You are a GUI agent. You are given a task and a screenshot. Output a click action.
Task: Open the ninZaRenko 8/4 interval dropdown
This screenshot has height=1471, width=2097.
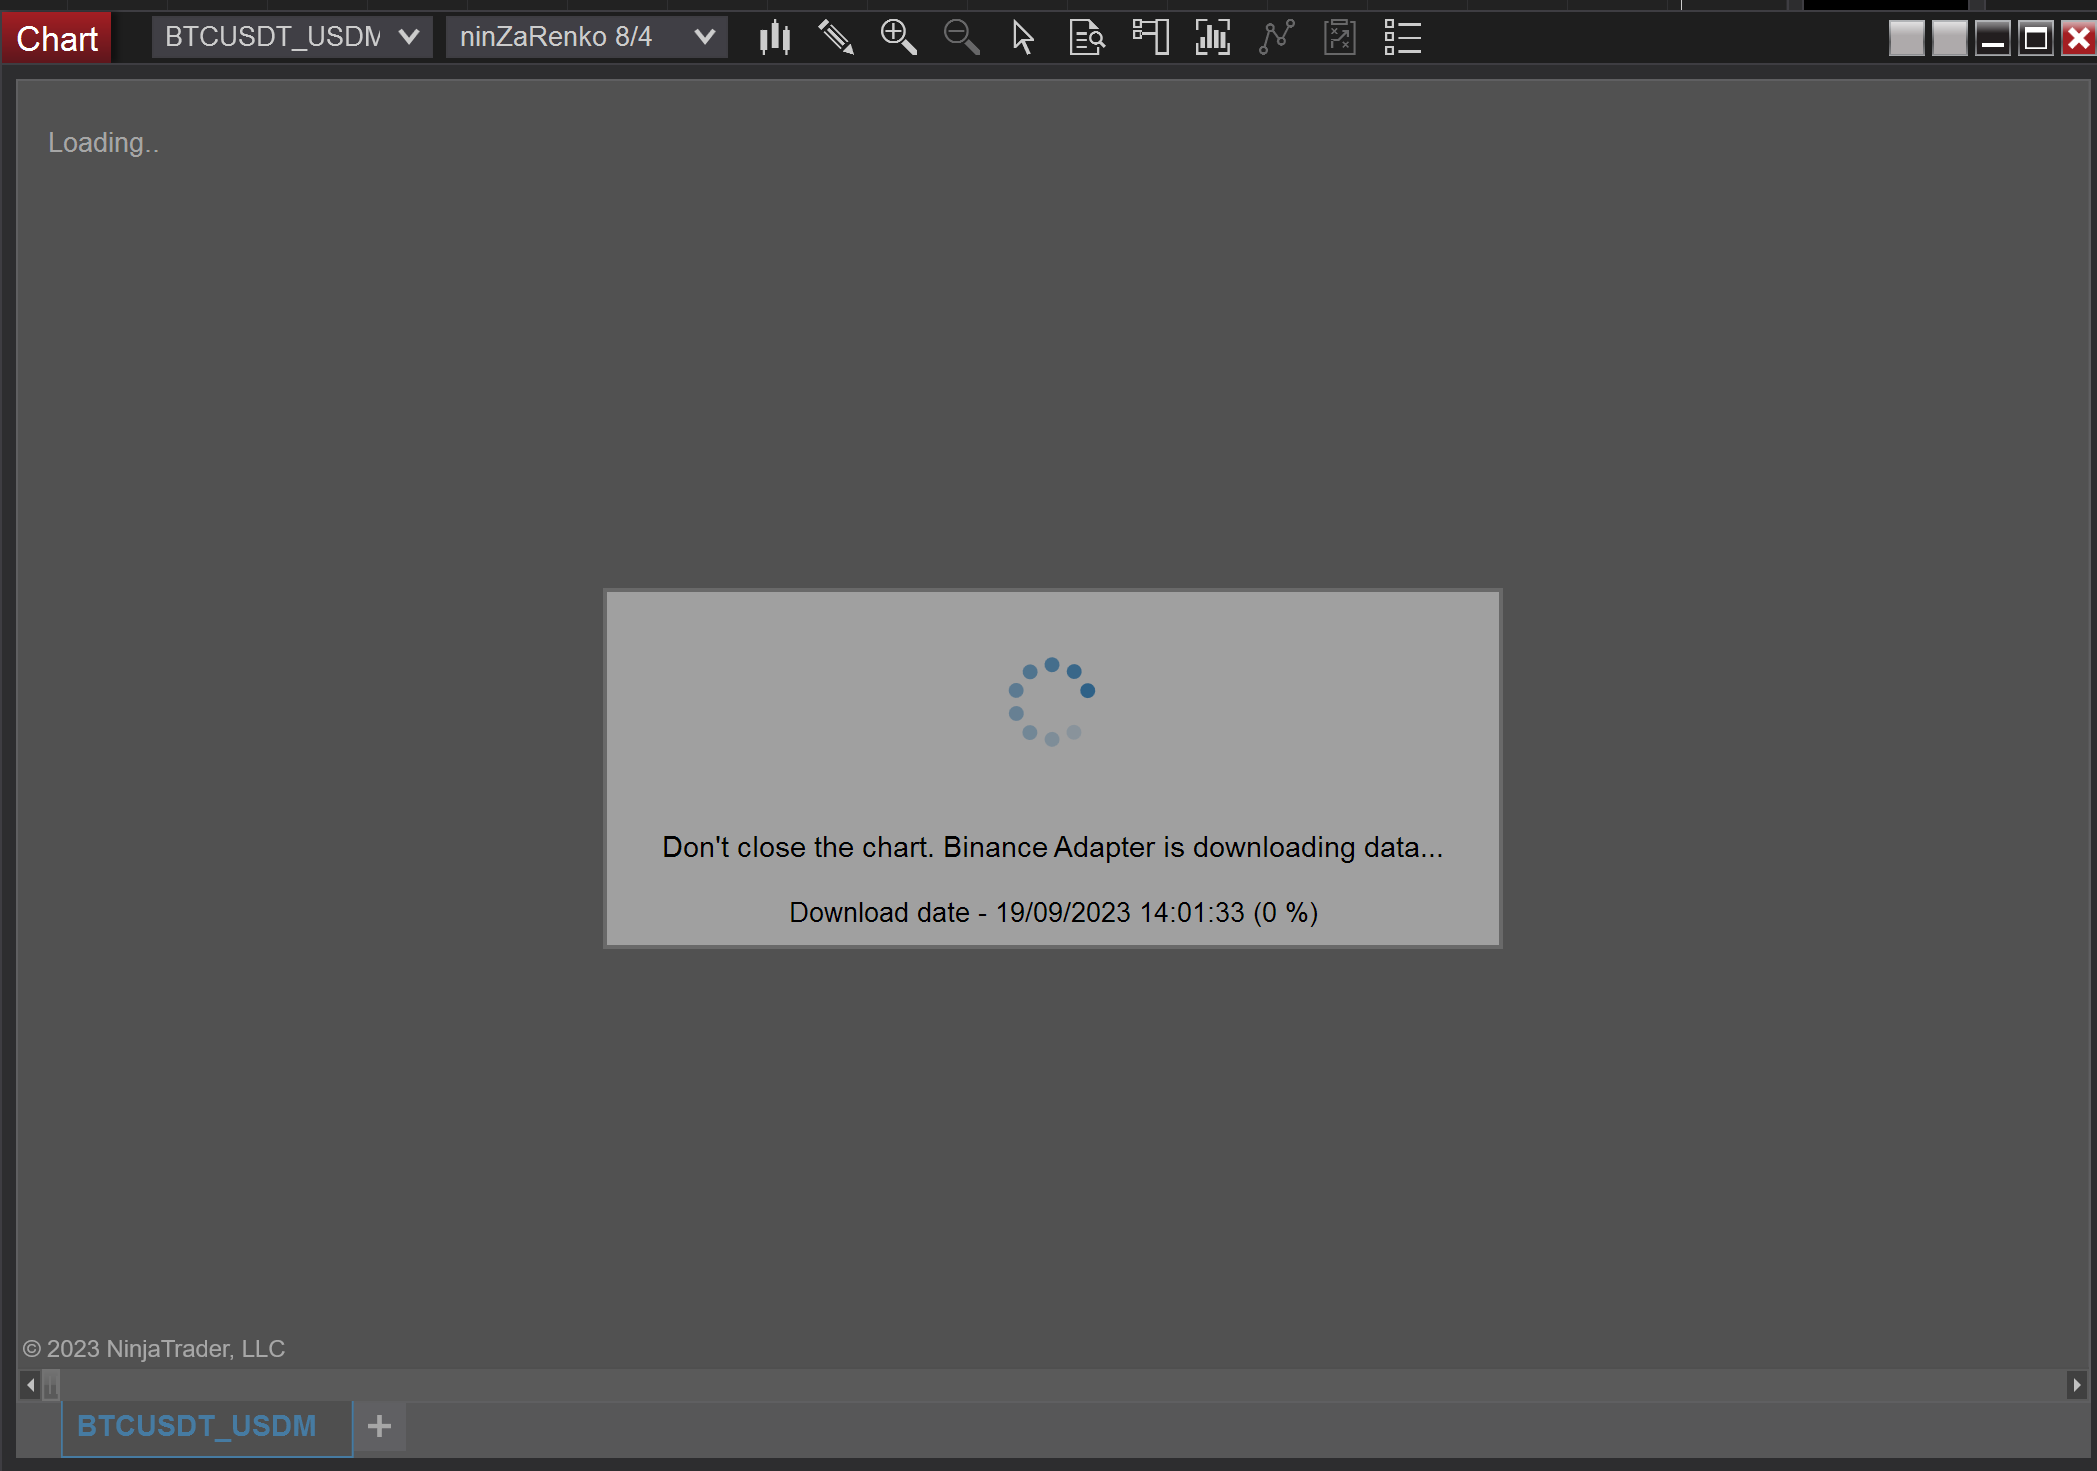tap(586, 37)
